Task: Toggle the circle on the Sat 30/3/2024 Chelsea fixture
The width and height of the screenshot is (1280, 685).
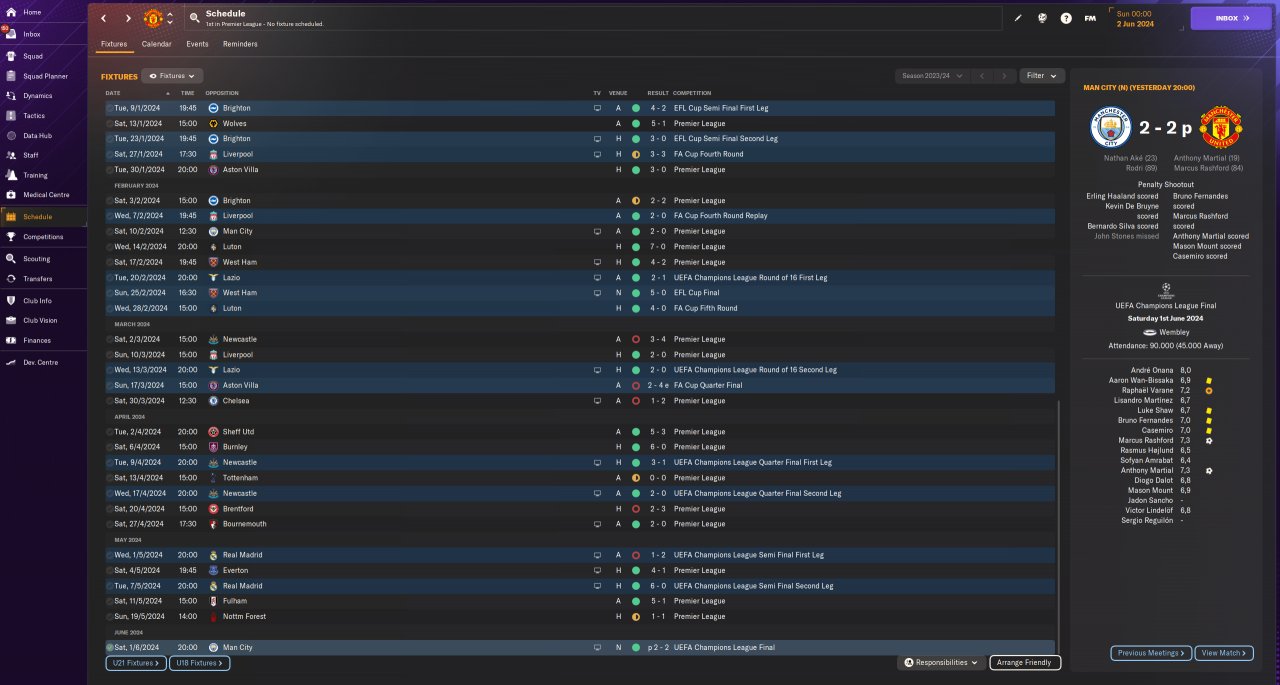Action: point(110,401)
